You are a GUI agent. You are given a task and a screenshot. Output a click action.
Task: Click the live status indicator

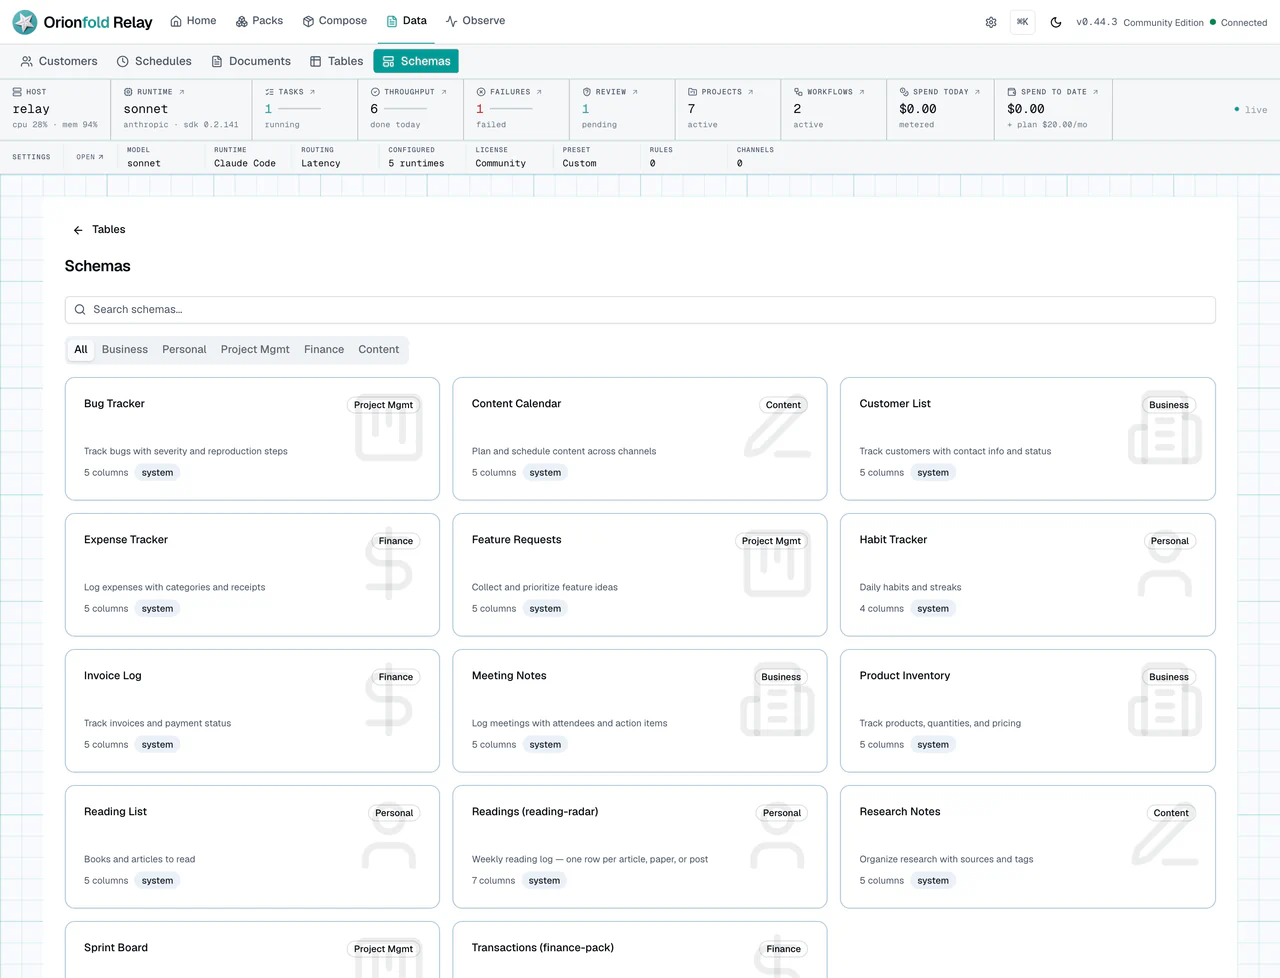(1251, 110)
